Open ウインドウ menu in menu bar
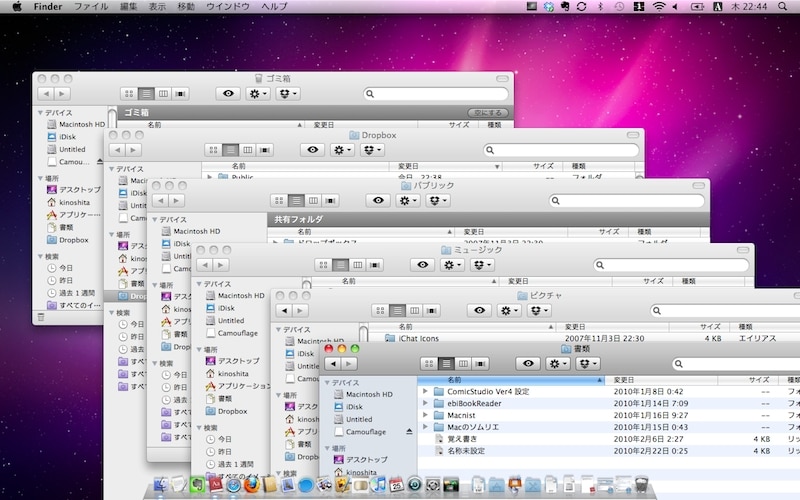Viewport: 800px width, 500px height. tap(228, 7)
